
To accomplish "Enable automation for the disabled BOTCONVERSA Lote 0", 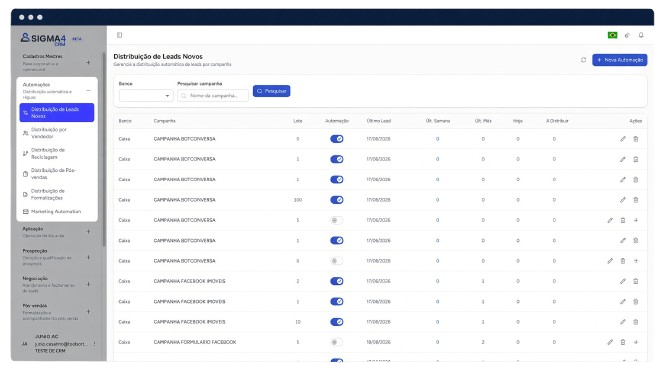I will [337, 261].
